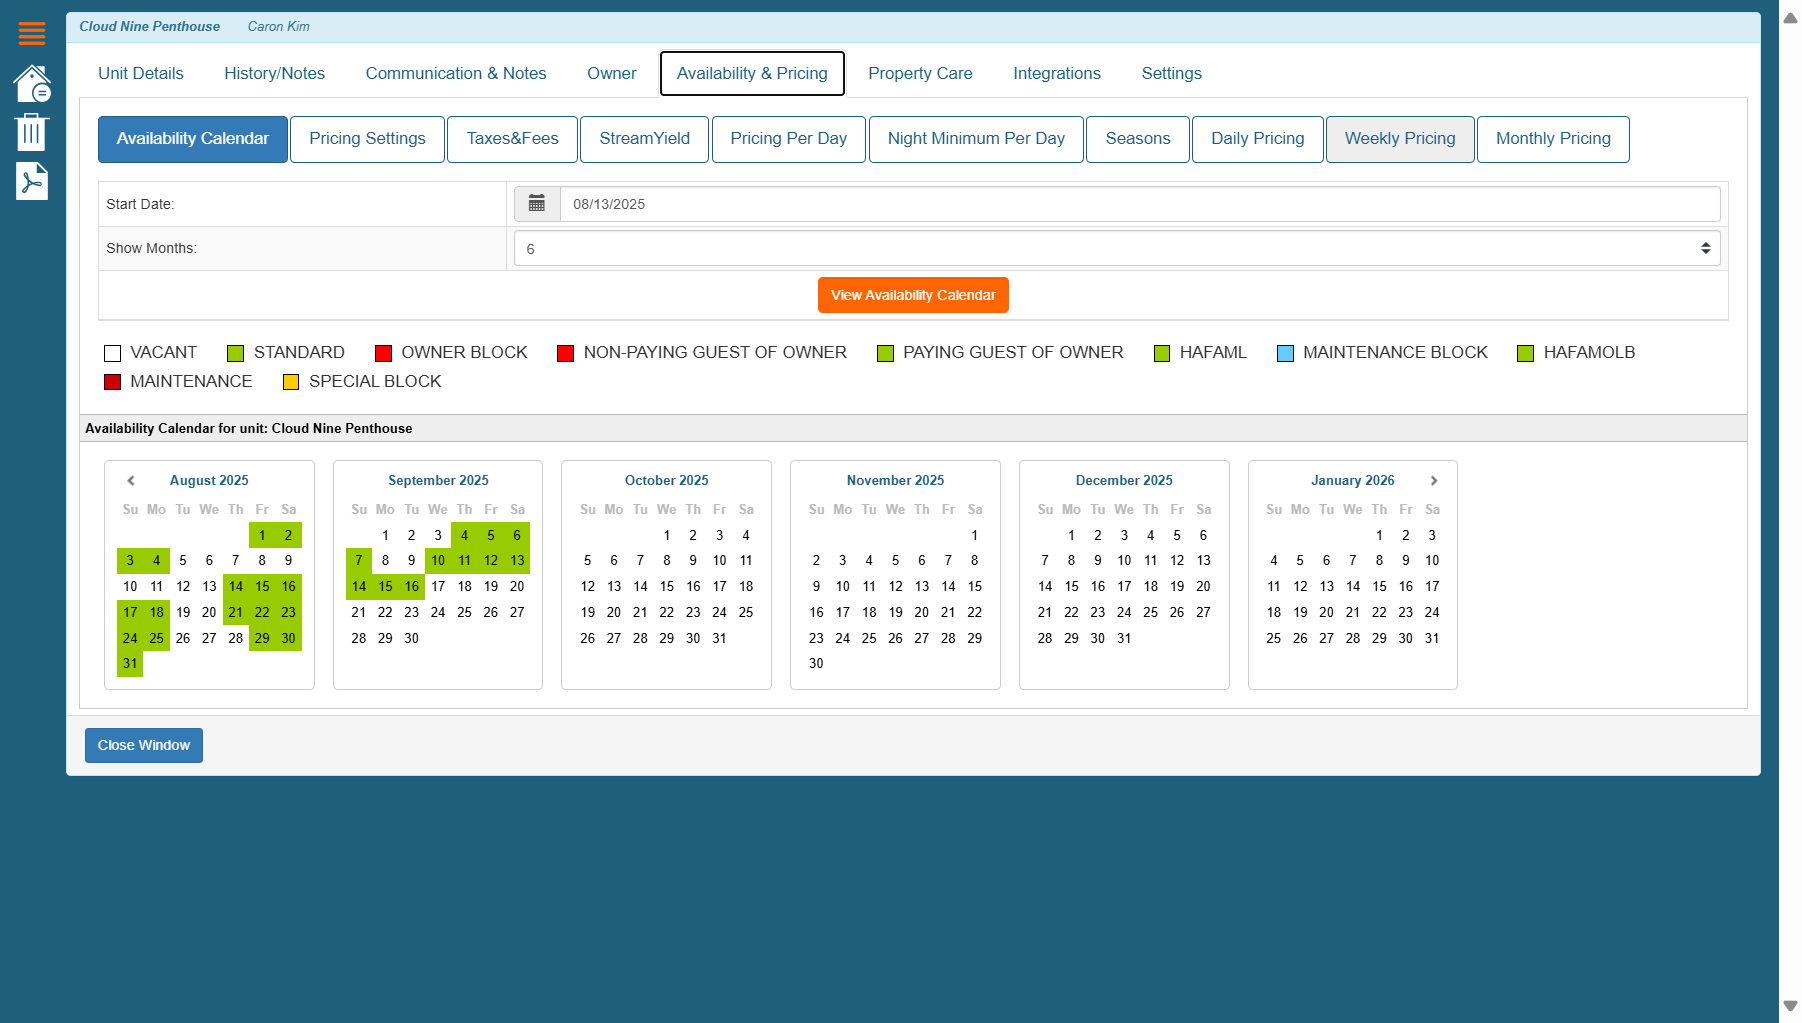This screenshot has height=1023, width=1802.
Task: Switch to Daily Pricing
Action: click(x=1258, y=139)
